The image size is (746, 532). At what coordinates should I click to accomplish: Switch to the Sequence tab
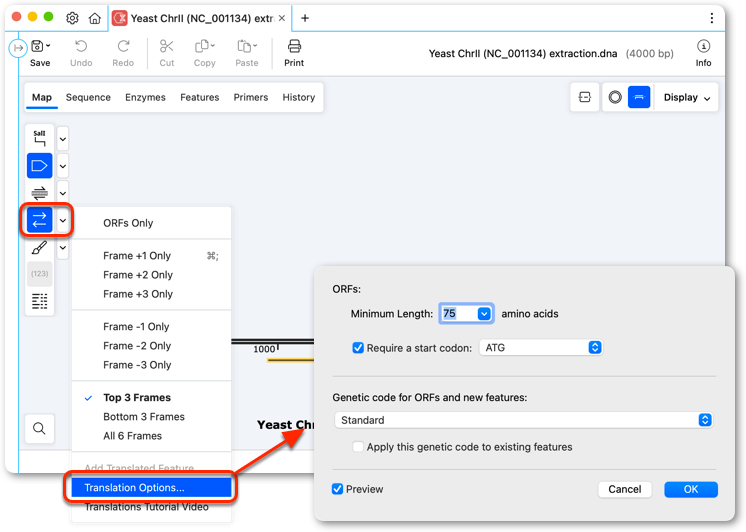pos(88,98)
